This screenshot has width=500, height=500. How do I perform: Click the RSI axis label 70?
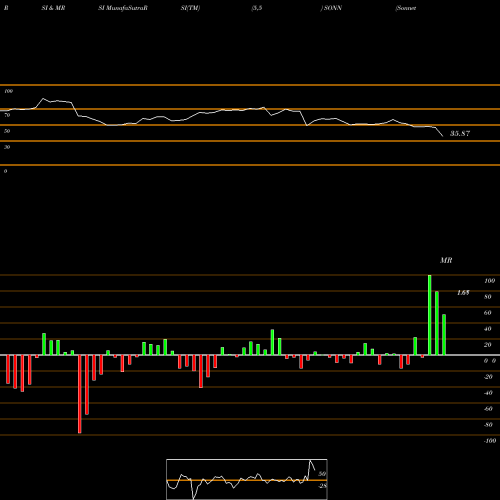[7, 115]
